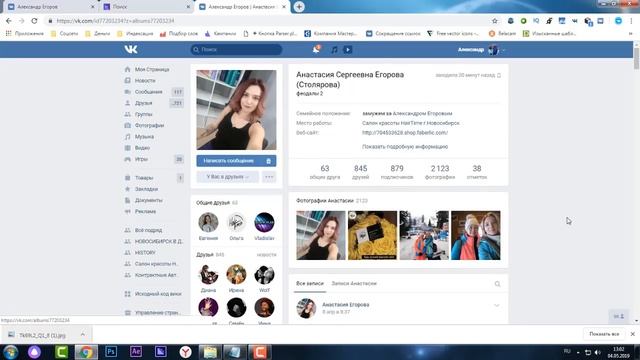640x360 pixels.
Task: Click the 38 отметок counter
Action: pyautogui.click(x=477, y=172)
